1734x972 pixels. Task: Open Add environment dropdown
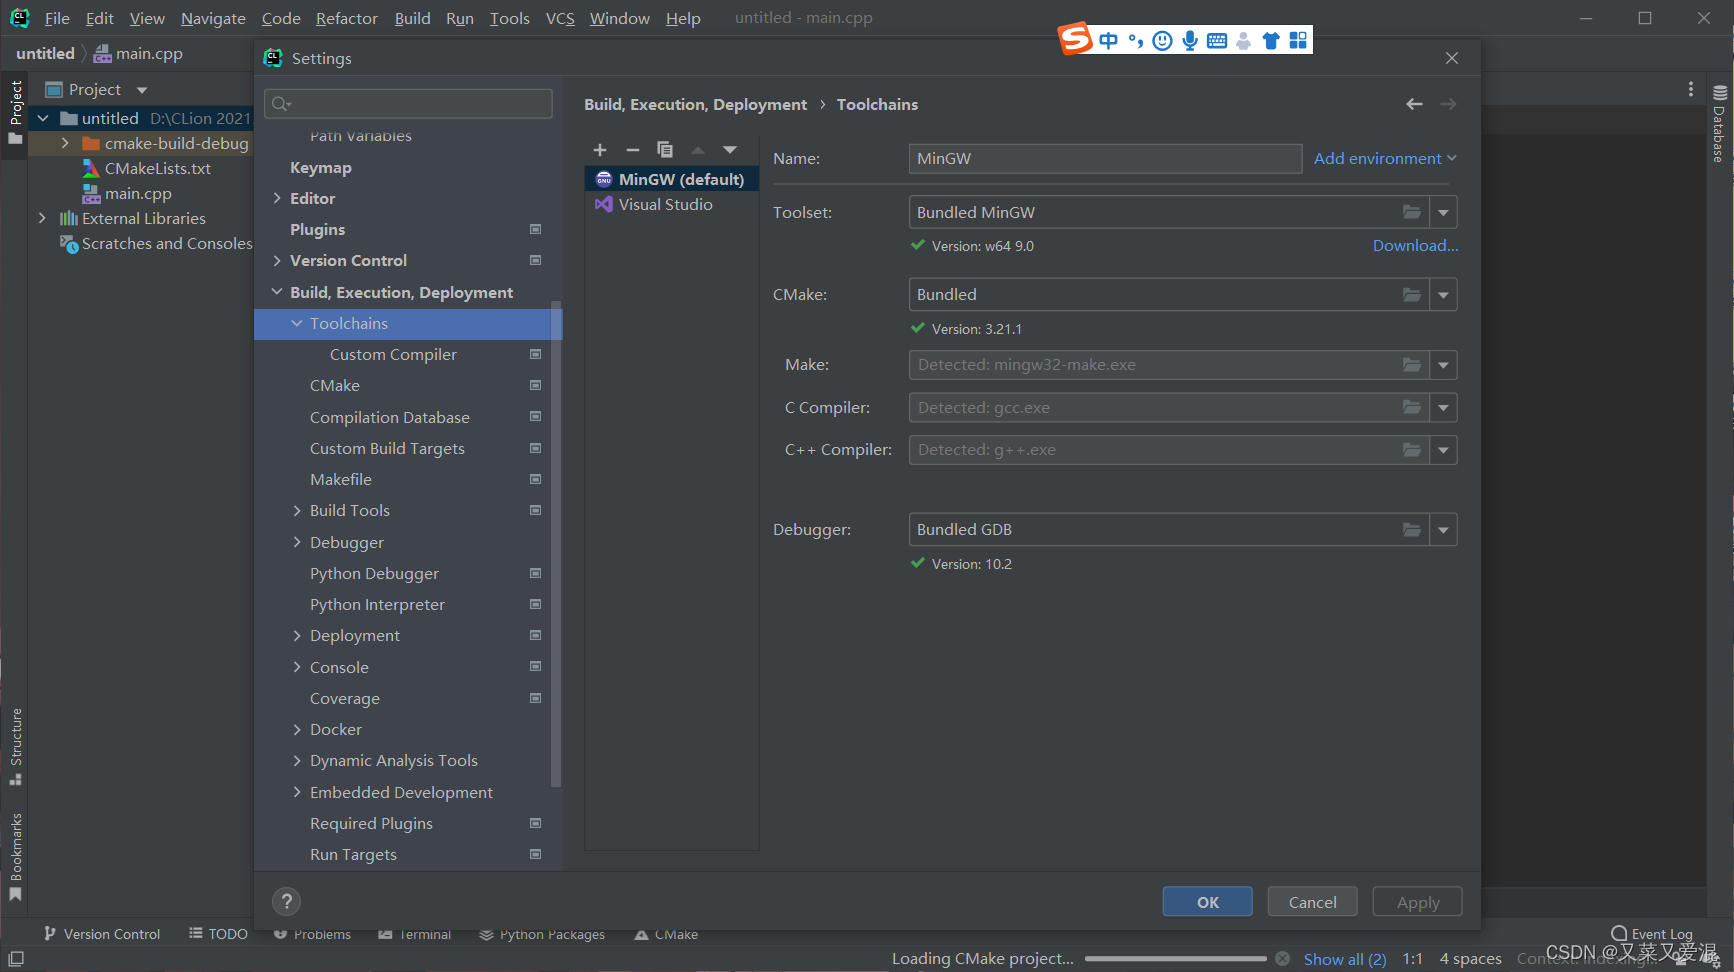pos(1385,158)
